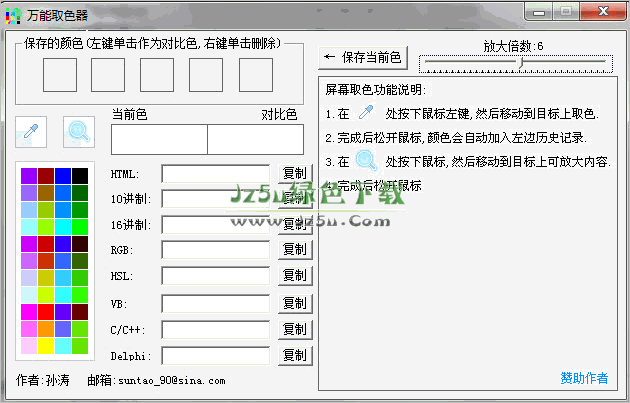
Task: Select the last saved color slot
Action: point(255,75)
